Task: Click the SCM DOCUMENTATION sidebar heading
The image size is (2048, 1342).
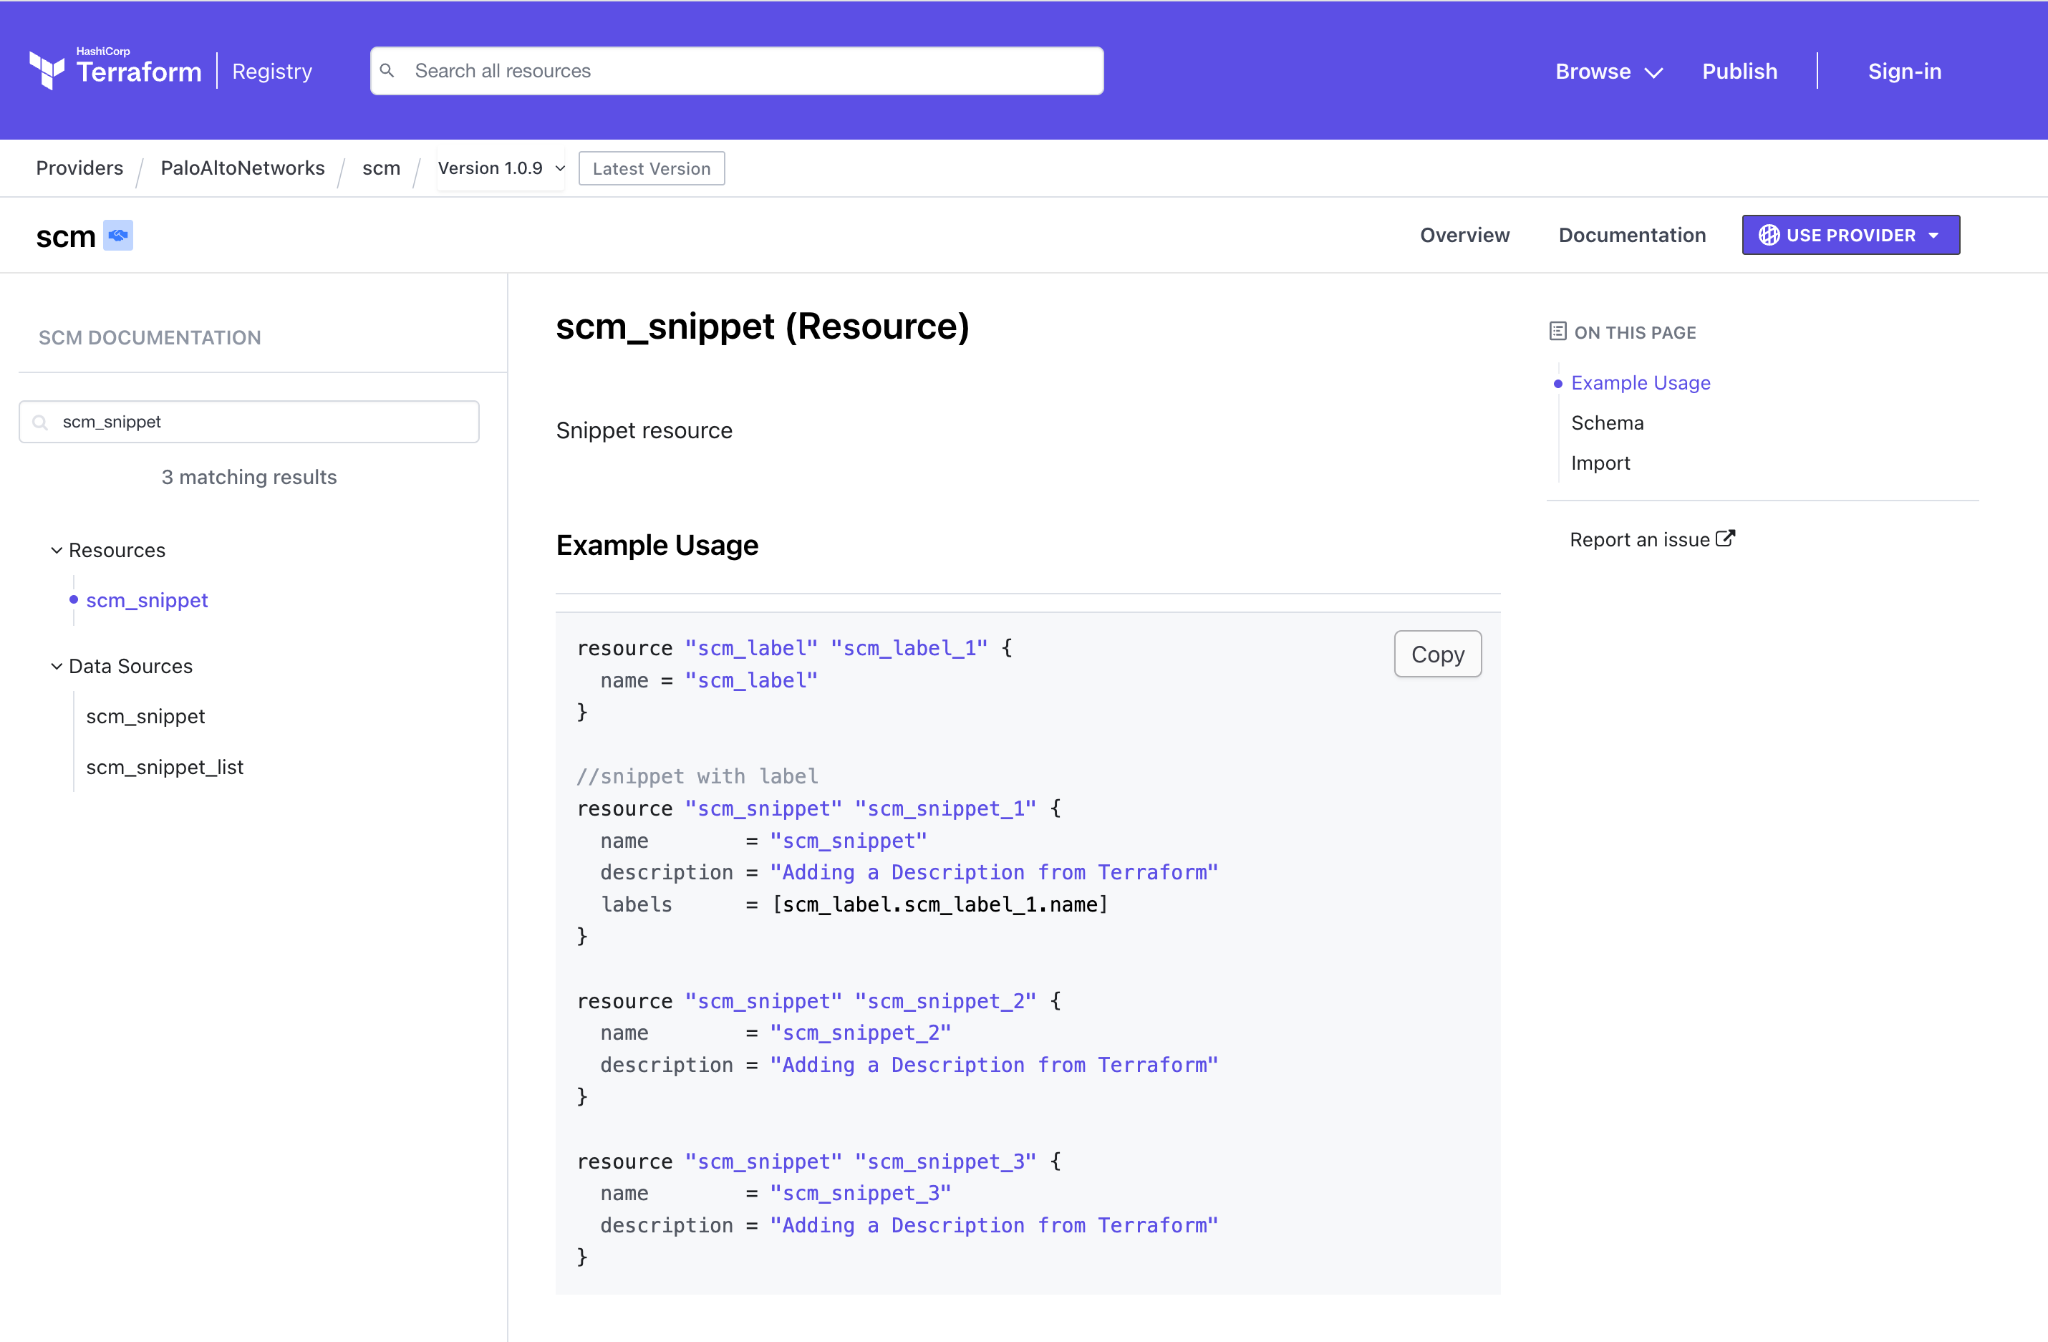Action: pos(150,338)
